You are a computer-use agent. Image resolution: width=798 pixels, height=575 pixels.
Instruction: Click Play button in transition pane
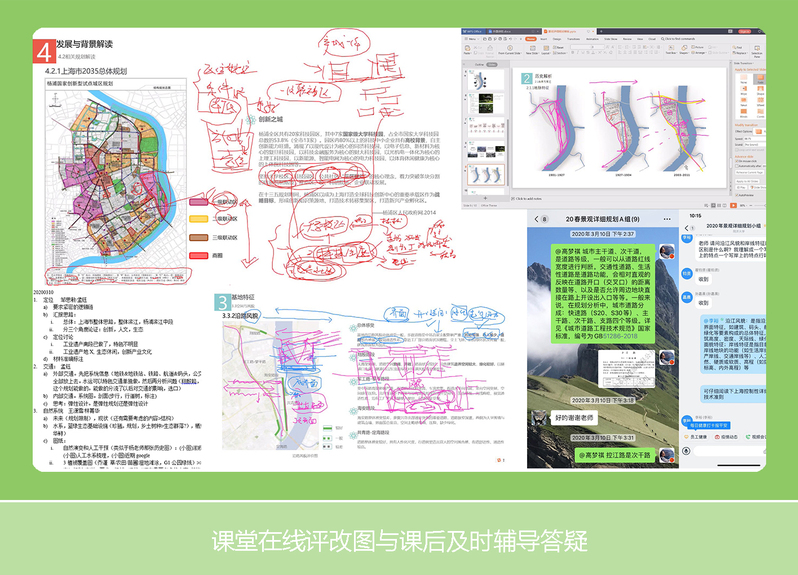[742, 187]
